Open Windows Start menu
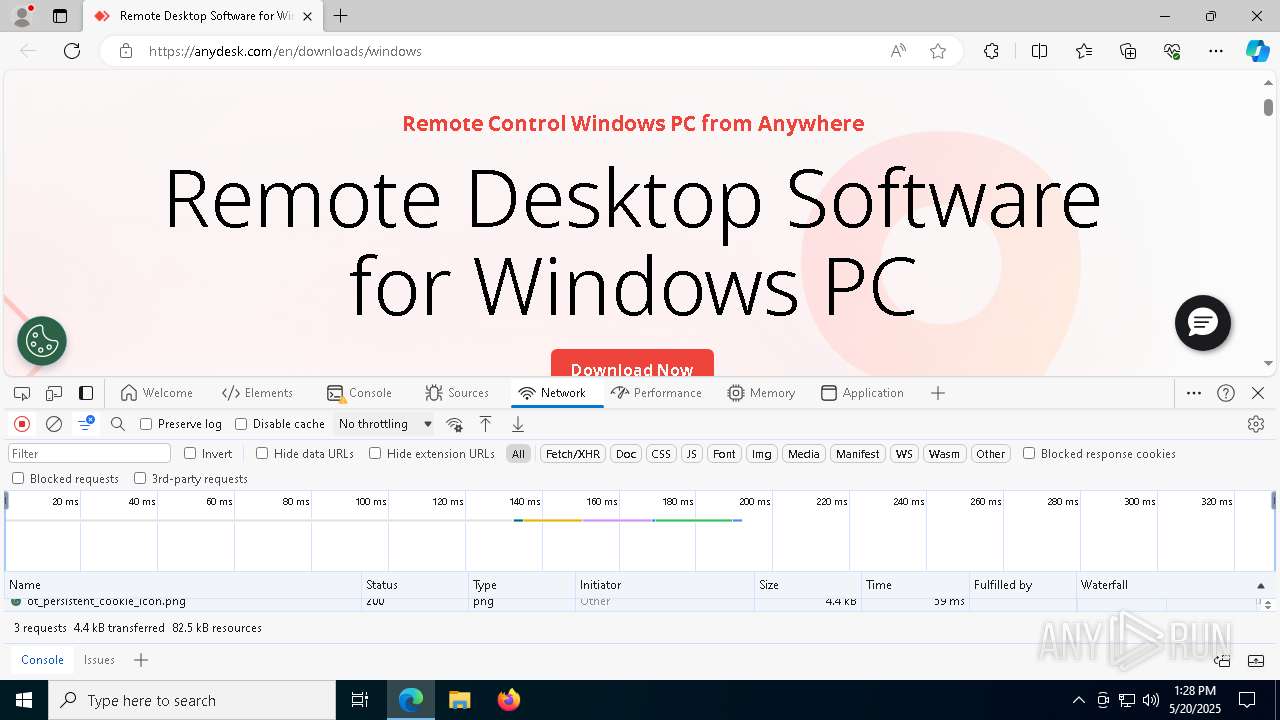Screen dimensions: 1280x720 [24, 700]
